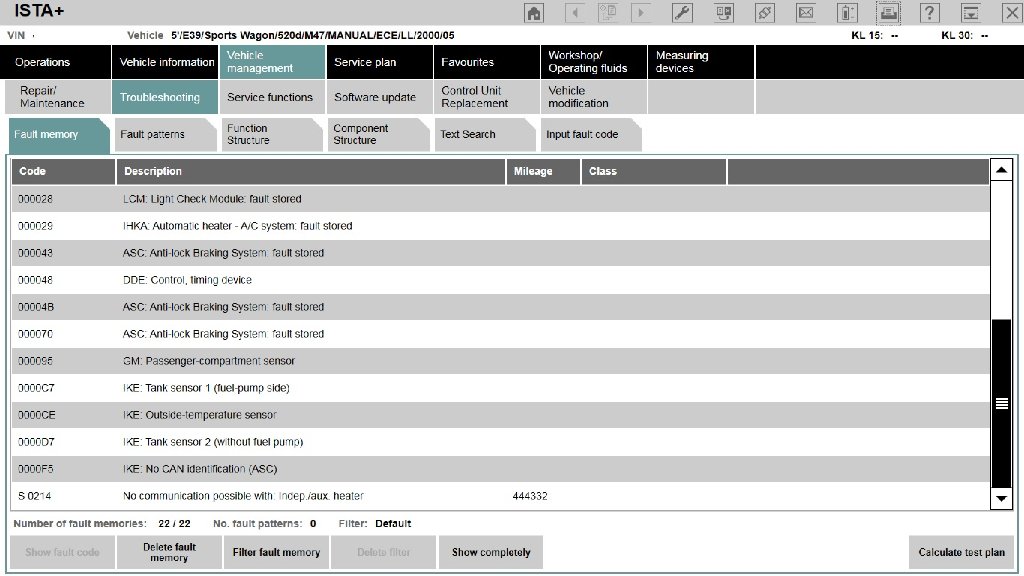Switch to the Function Structure tab

click(x=272, y=135)
